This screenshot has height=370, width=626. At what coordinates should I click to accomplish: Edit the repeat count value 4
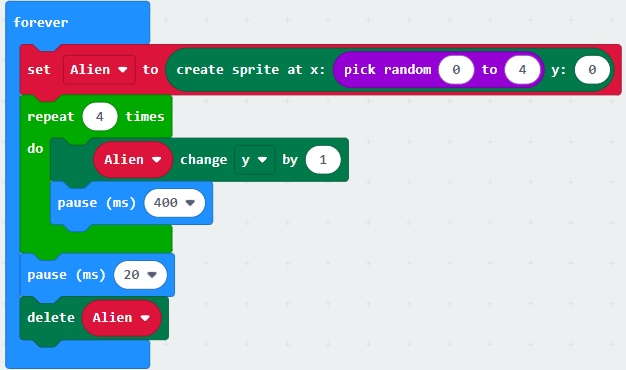click(x=100, y=117)
